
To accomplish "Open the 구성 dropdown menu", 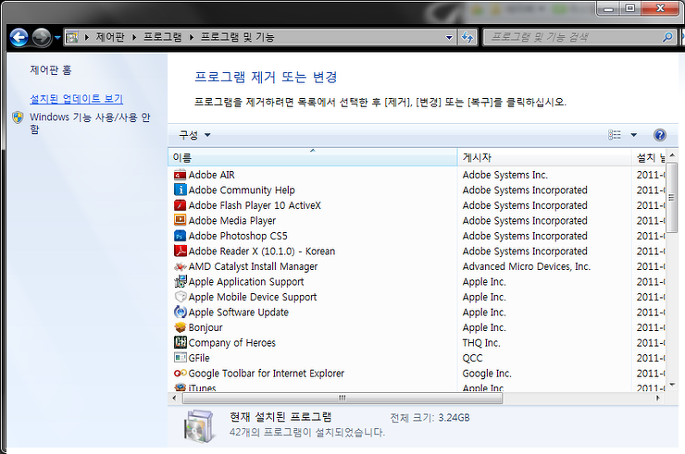I will 194,135.
